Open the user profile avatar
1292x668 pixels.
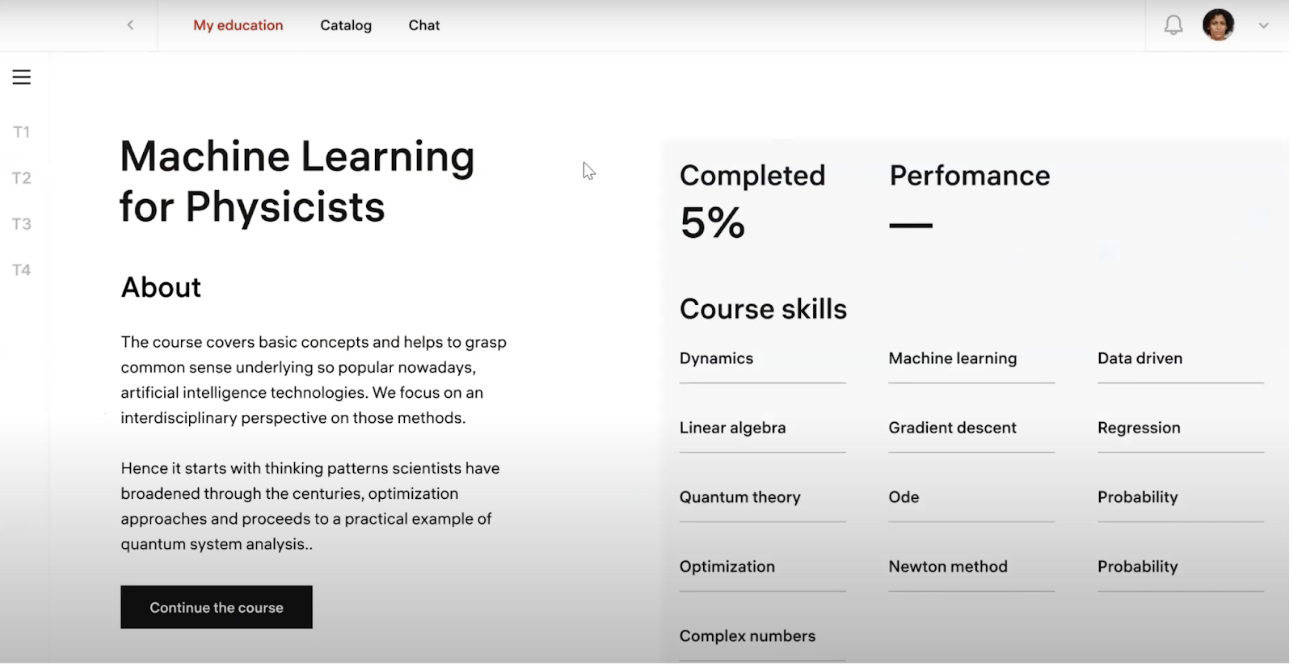coord(1218,25)
